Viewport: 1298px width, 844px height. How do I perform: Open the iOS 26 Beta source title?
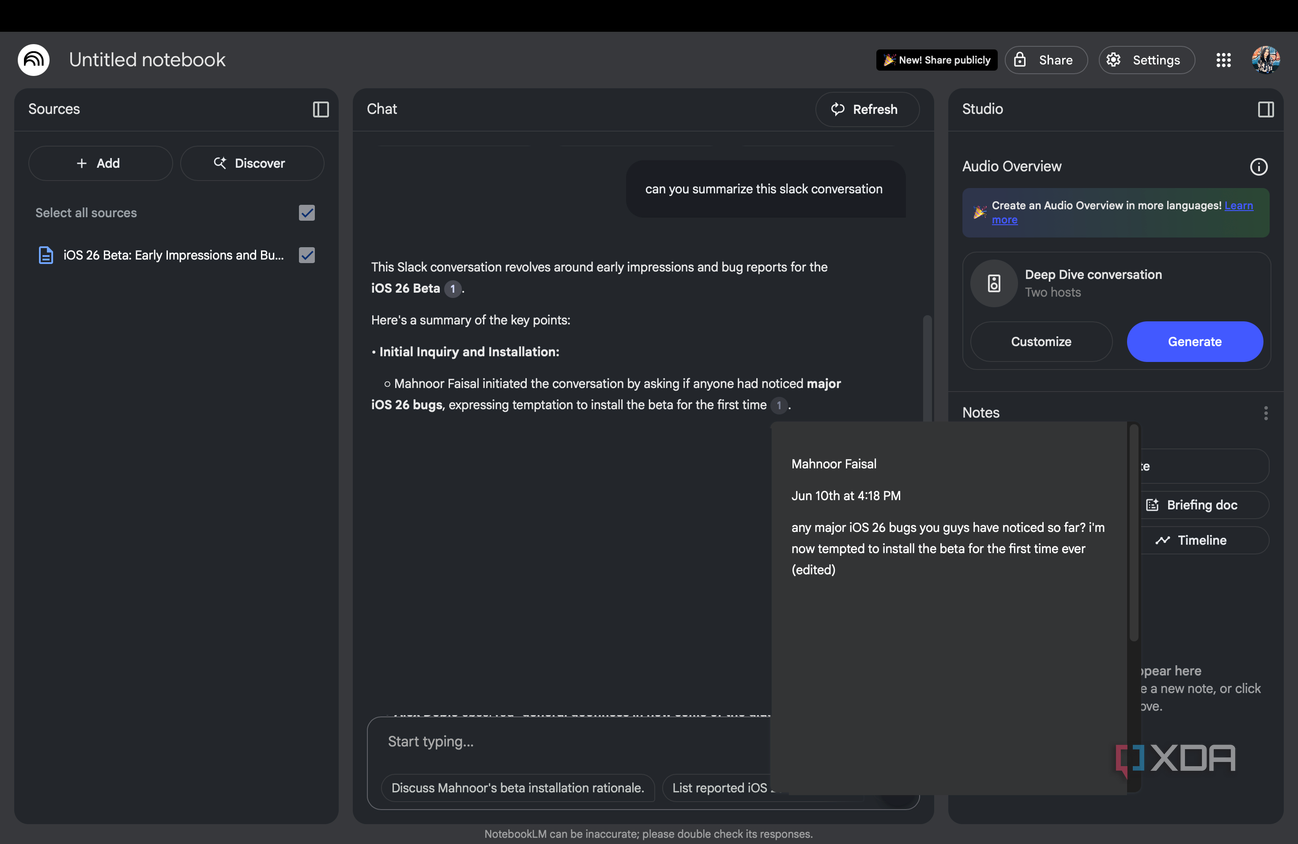(174, 255)
